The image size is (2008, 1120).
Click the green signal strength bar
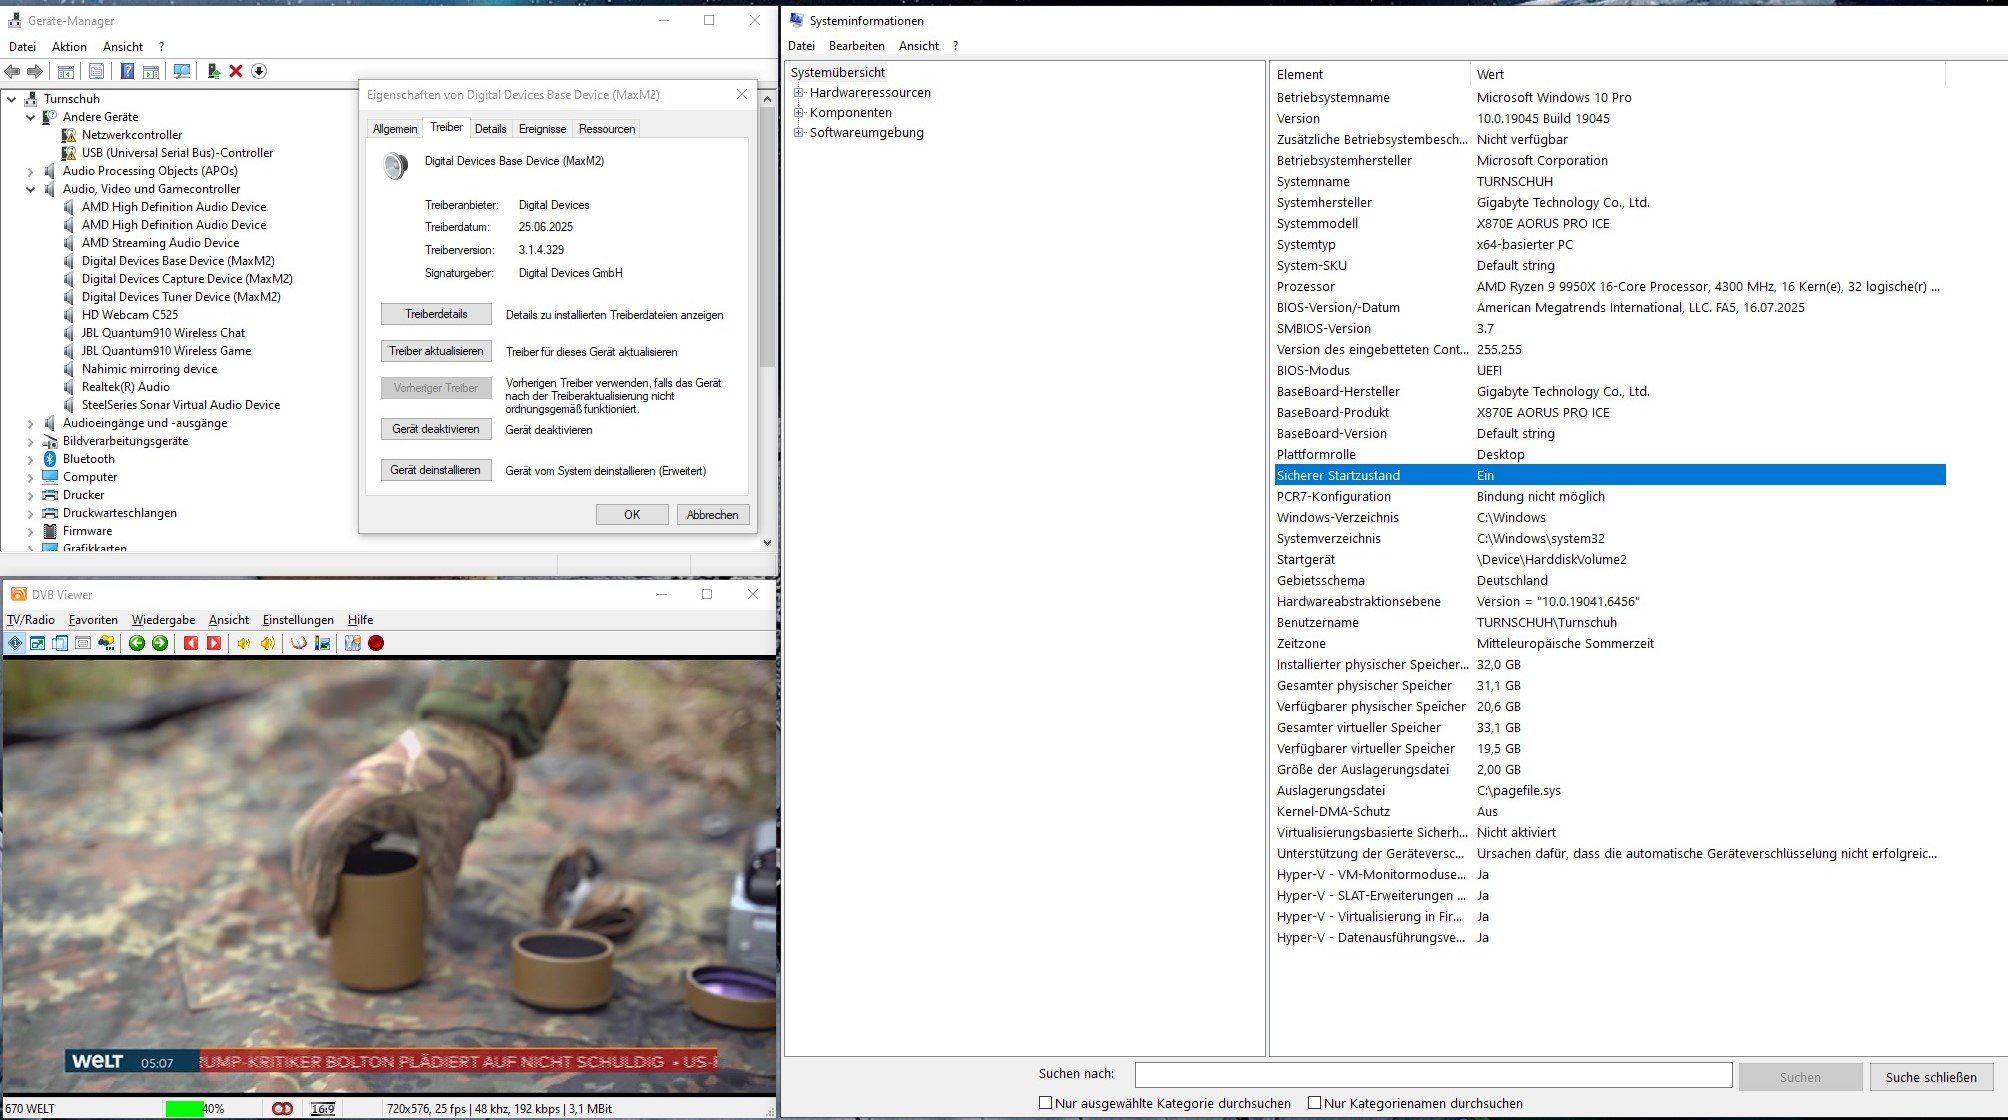185,1108
